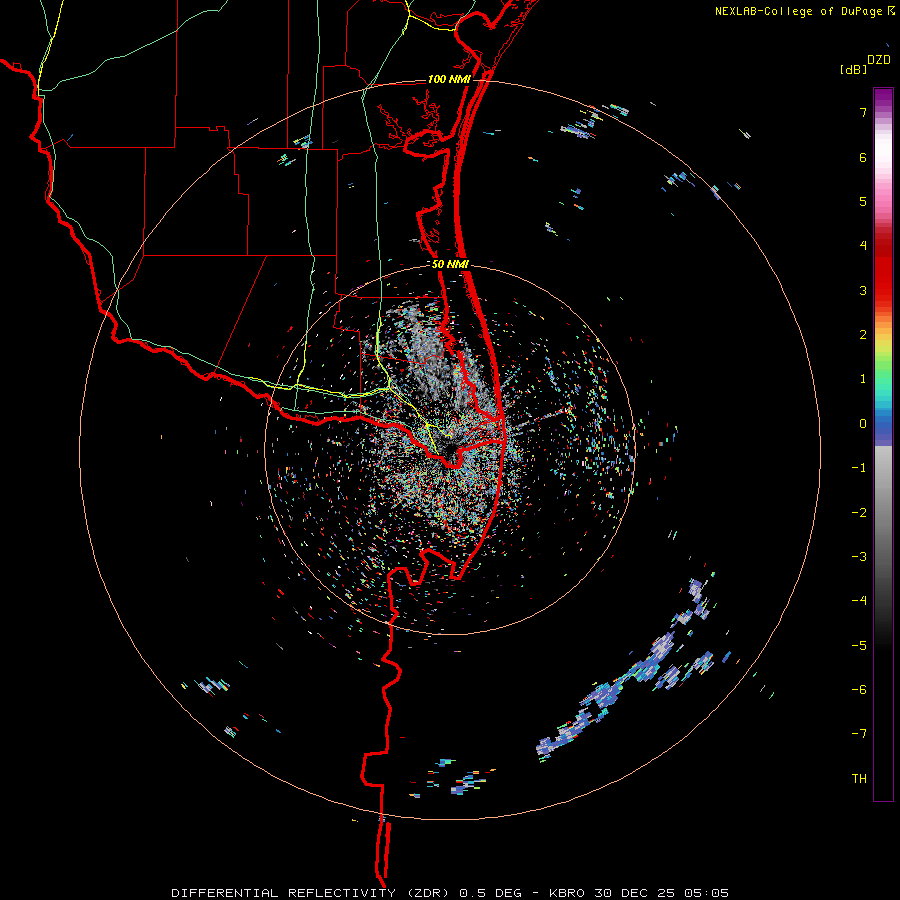Click the 7 dB value on color scale

point(863,112)
